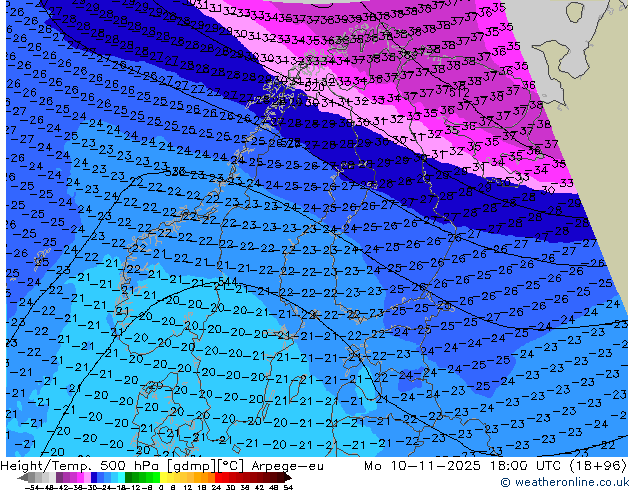Select the Height/Temp. 500 hPa chart title
The image size is (634, 490).
pos(80,466)
